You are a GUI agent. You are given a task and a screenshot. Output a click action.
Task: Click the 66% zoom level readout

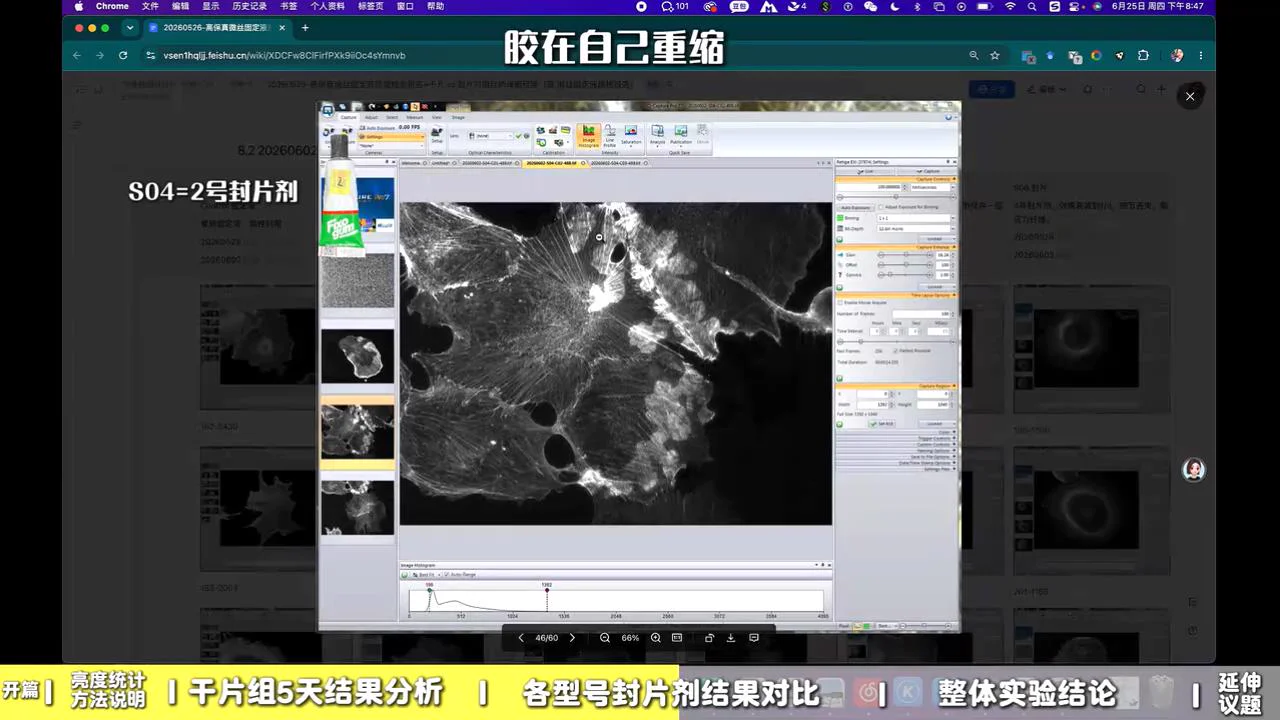pyautogui.click(x=630, y=638)
